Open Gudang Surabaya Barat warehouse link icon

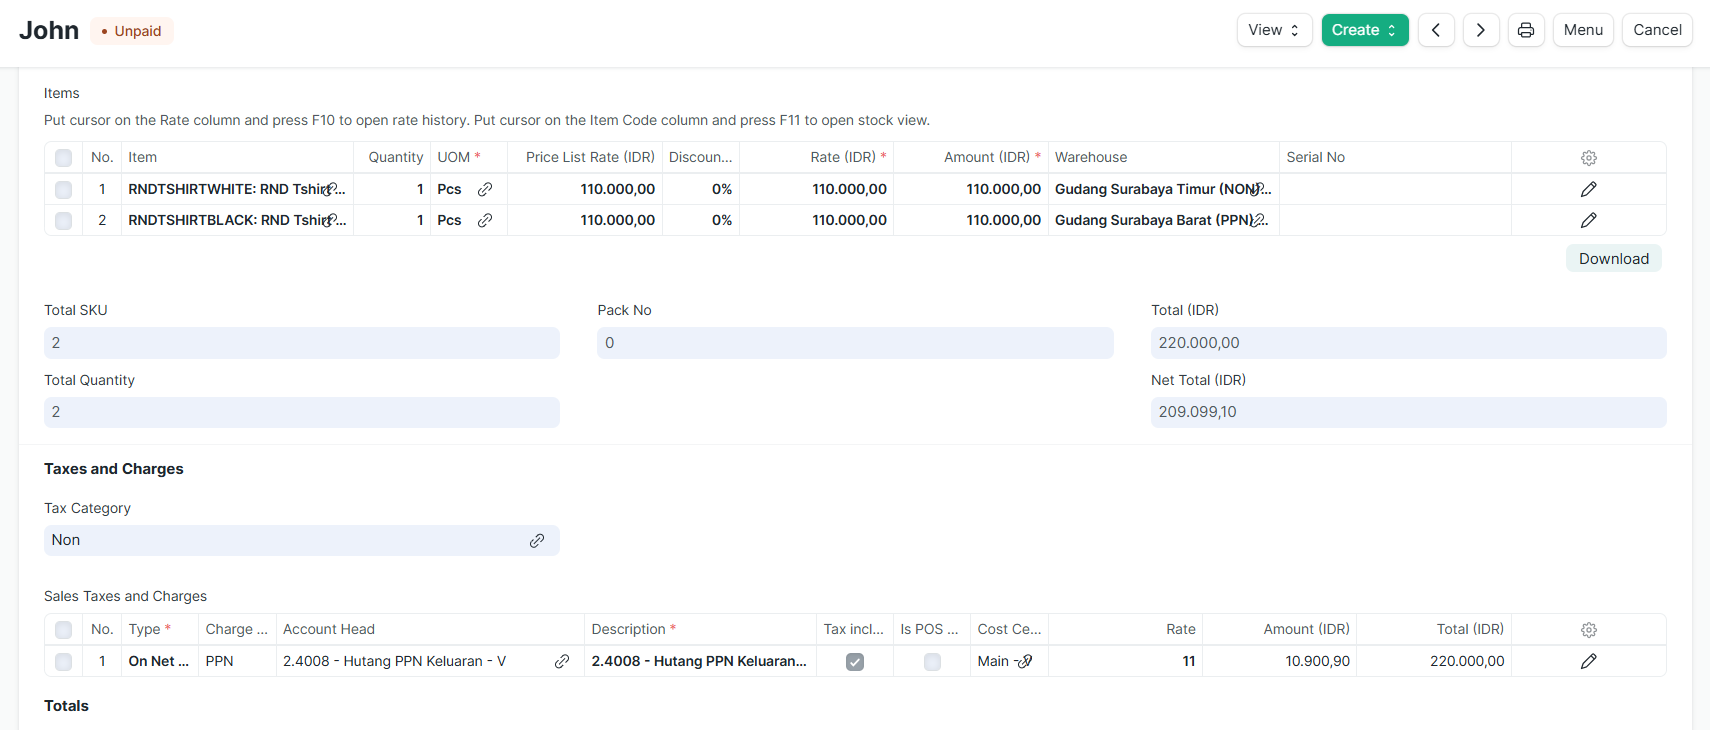click(x=1257, y=220)
